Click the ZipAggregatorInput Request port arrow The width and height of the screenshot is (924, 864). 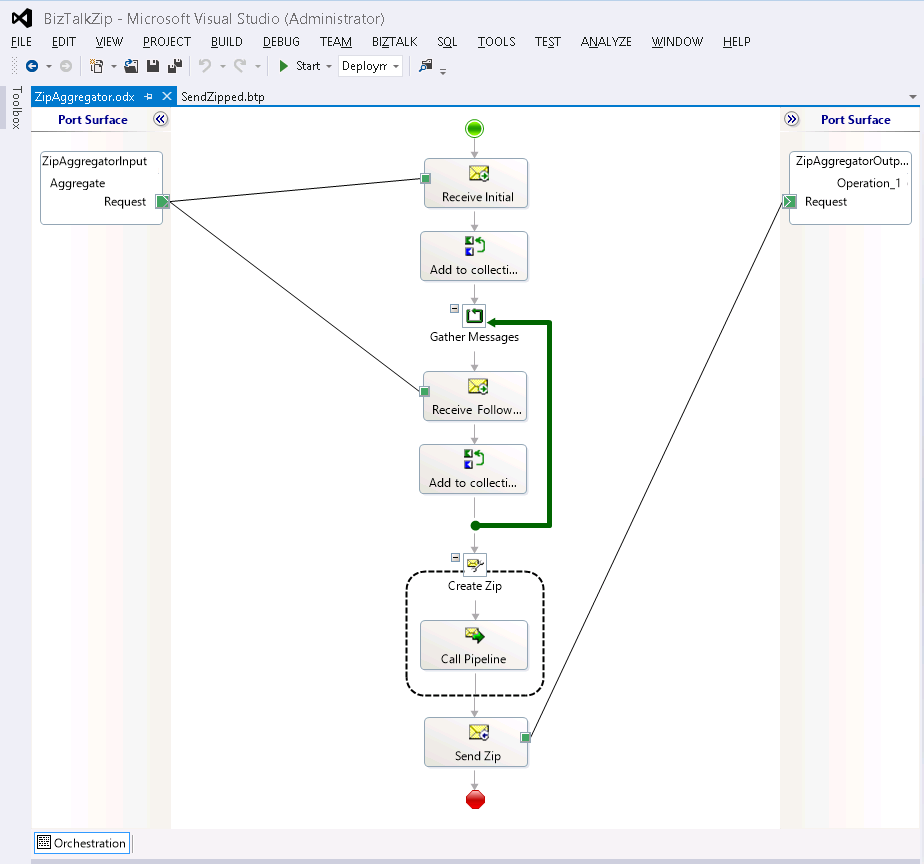[x=163, y=202]
